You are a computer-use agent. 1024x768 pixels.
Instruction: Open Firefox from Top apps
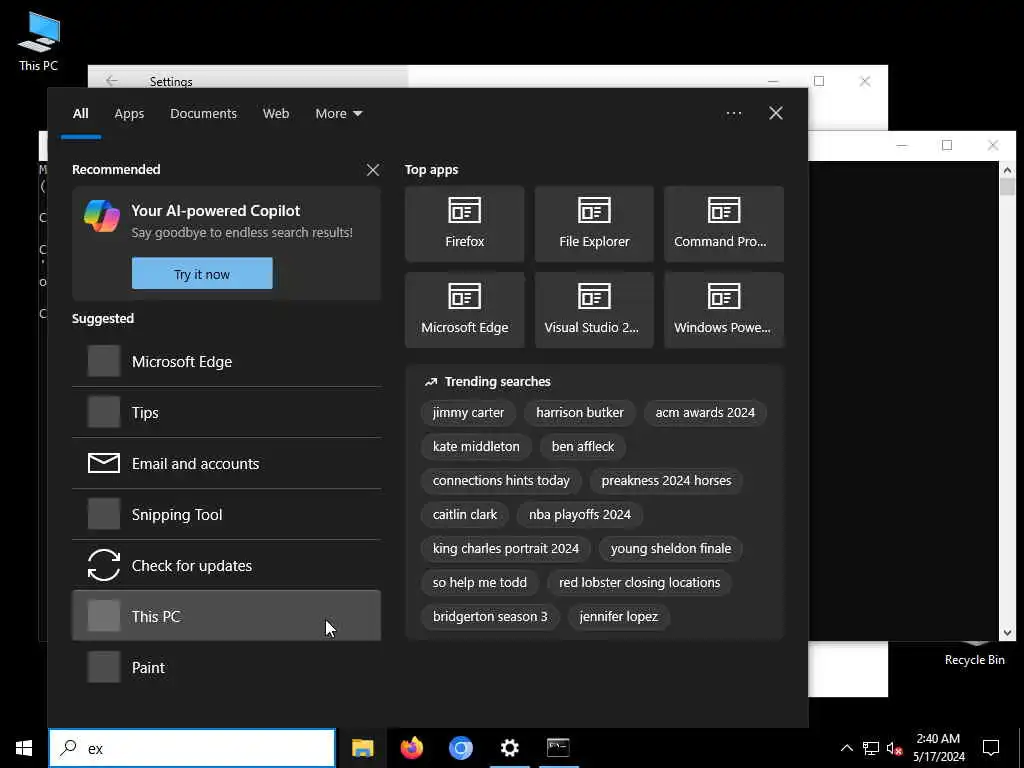pyautogui.click(x=464, y=224)
